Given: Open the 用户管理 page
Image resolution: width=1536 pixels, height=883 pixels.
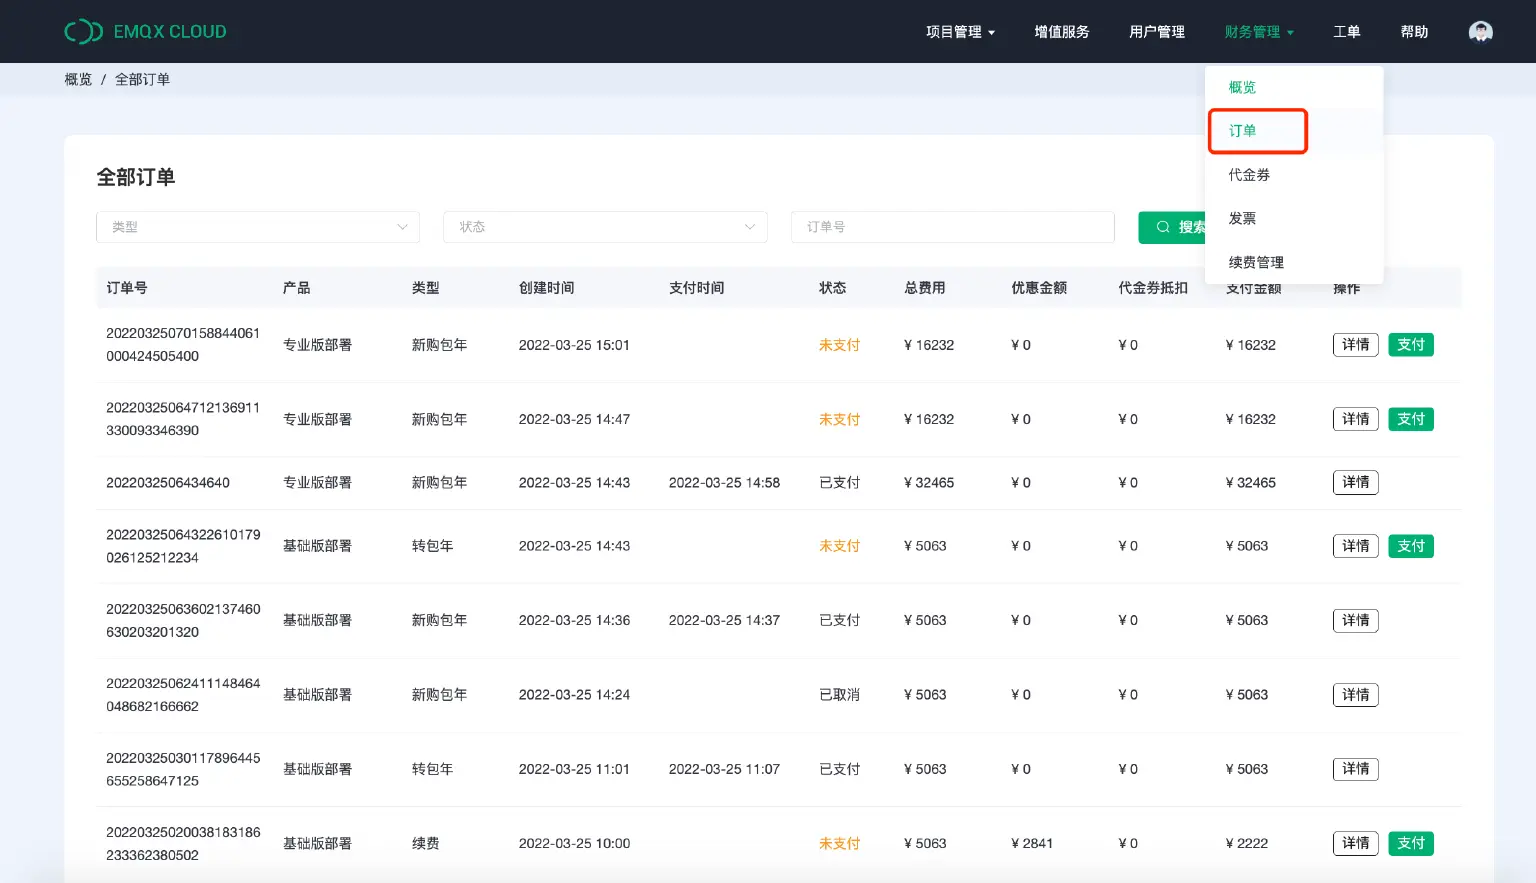Looking at the screenshot, I should [x=1156, y=31].
